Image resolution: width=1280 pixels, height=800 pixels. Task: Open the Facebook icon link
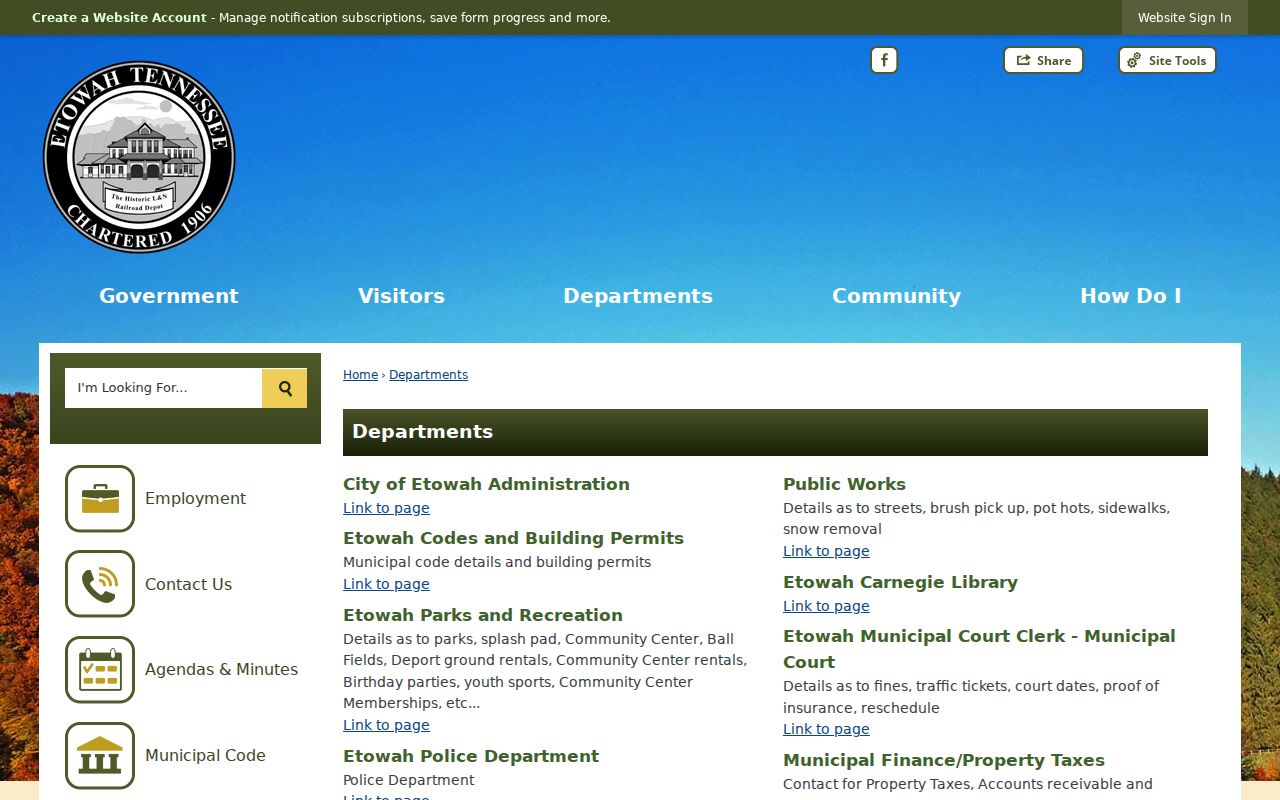pyautogui.click(x=884, y=60)
